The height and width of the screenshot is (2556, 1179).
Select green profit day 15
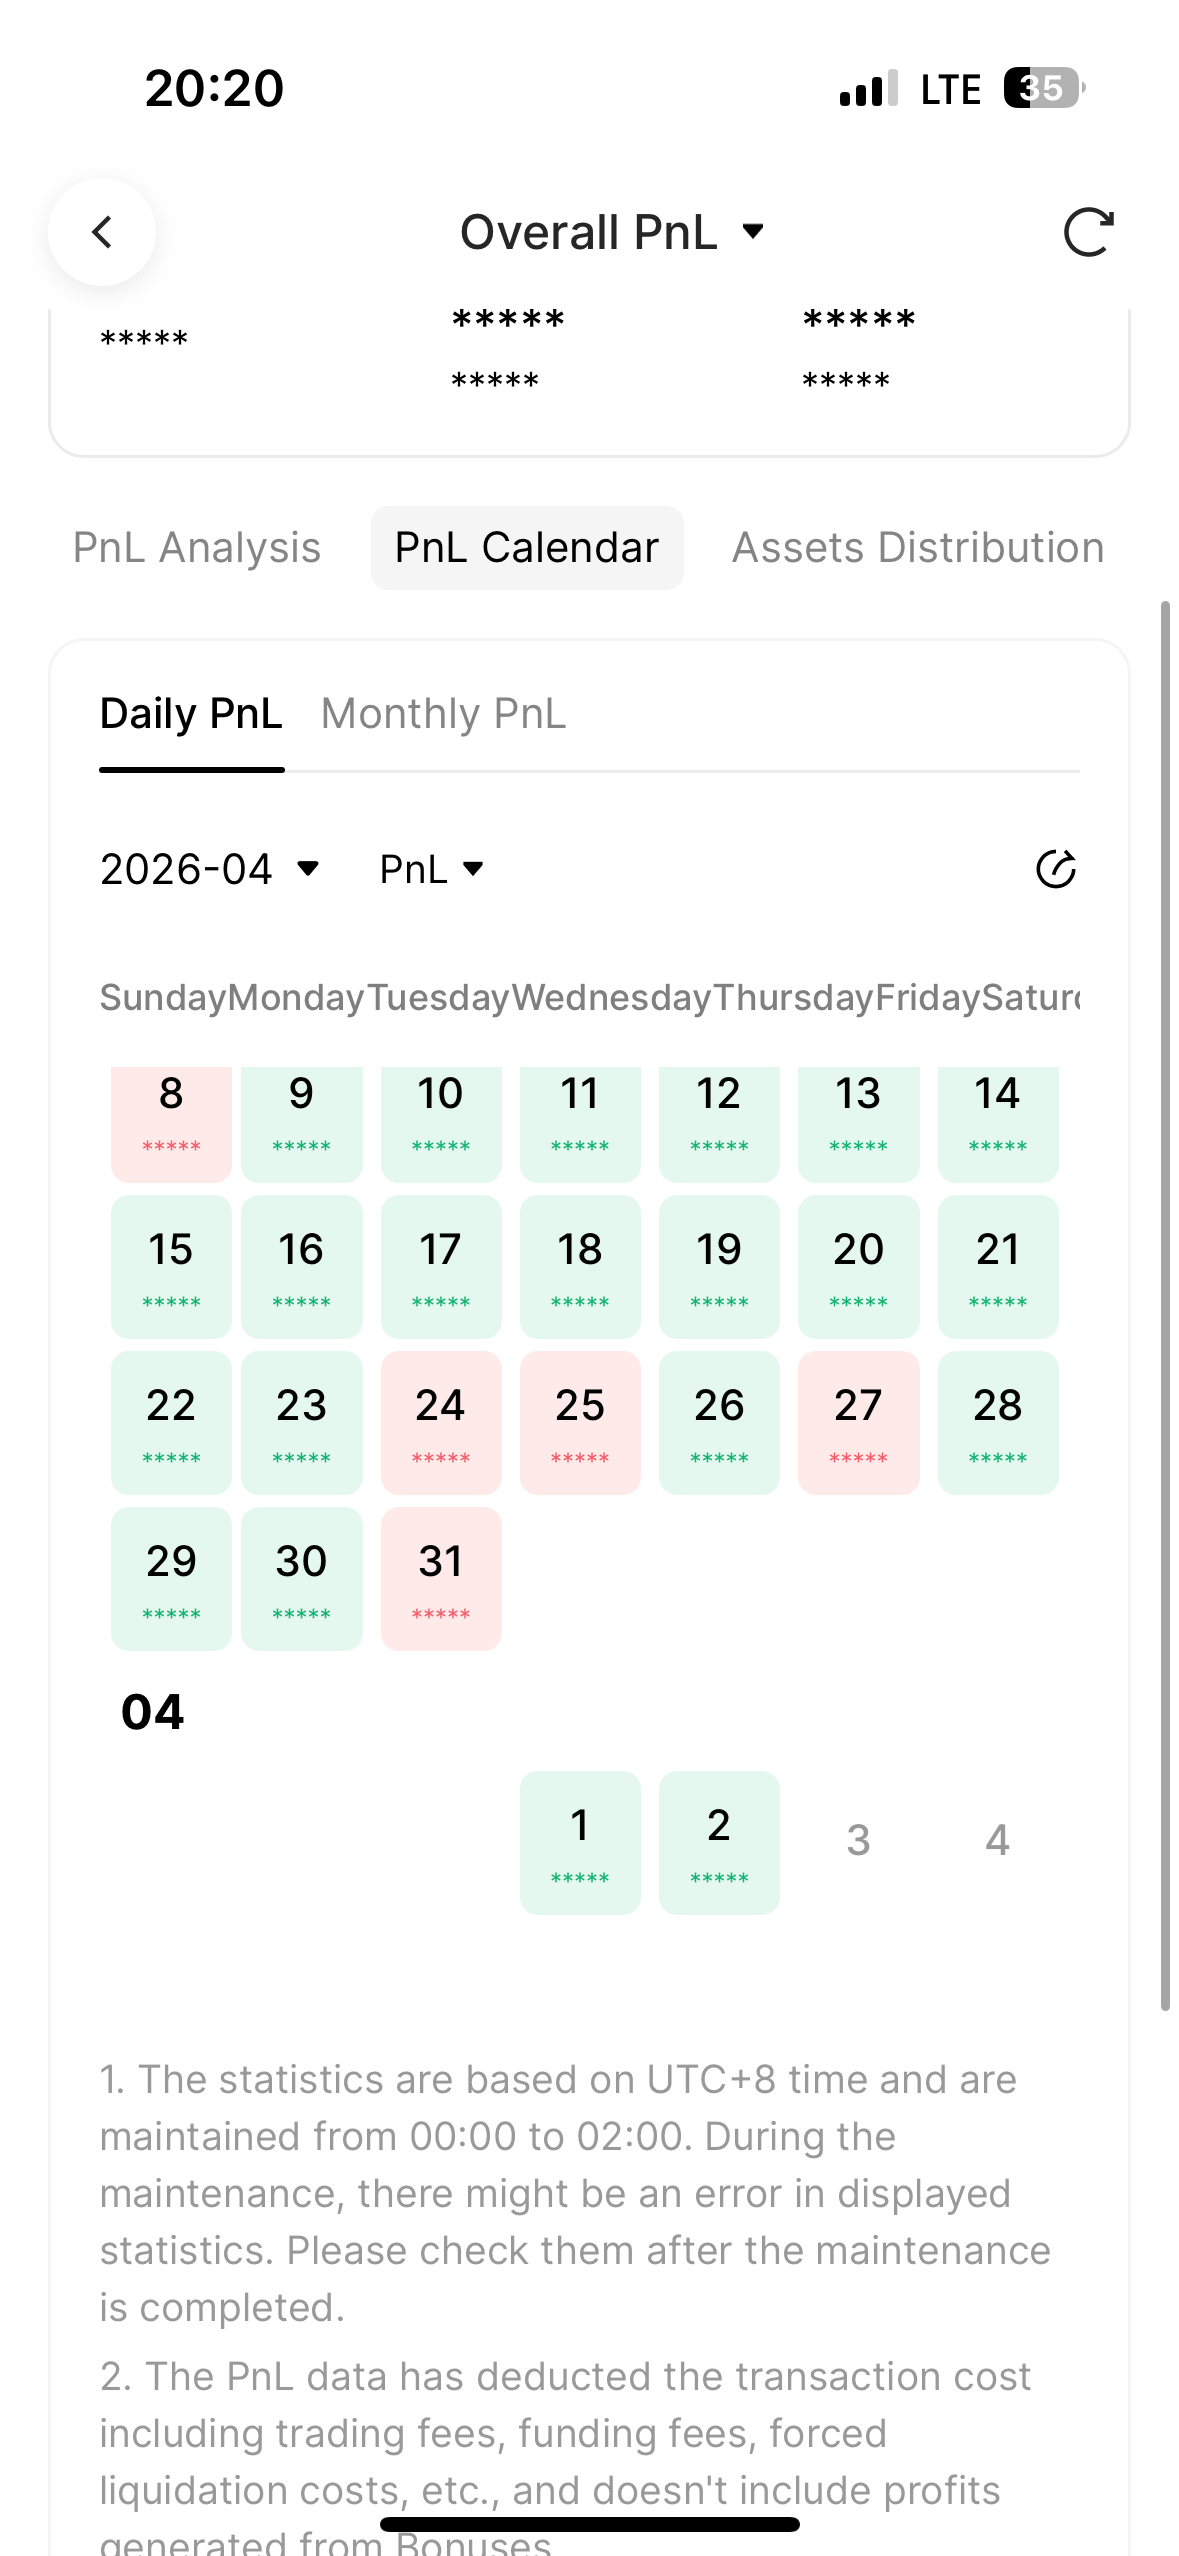point(171,1266)
